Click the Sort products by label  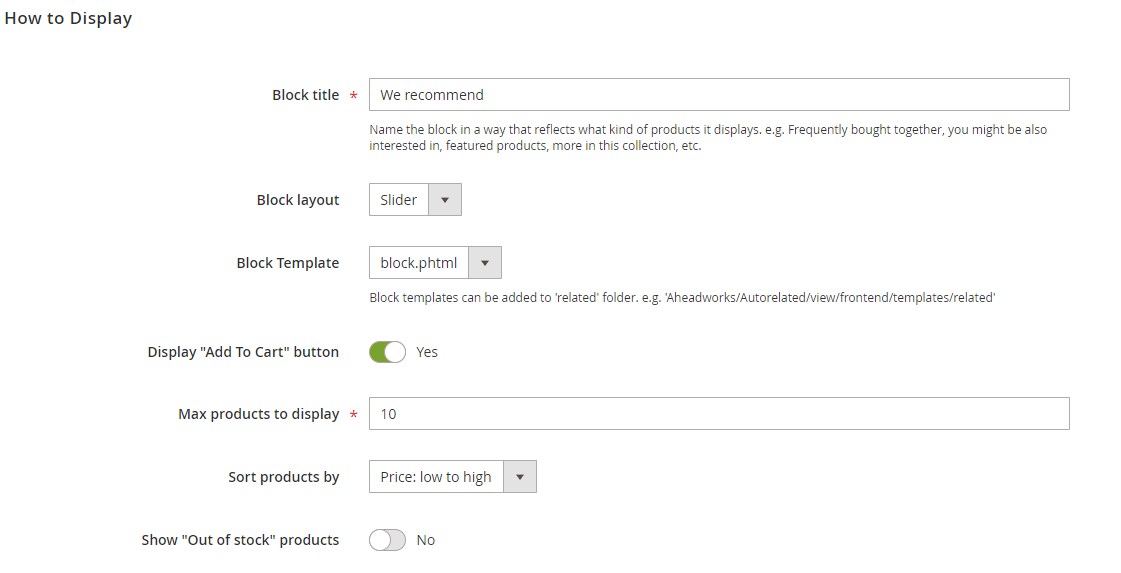284,477
